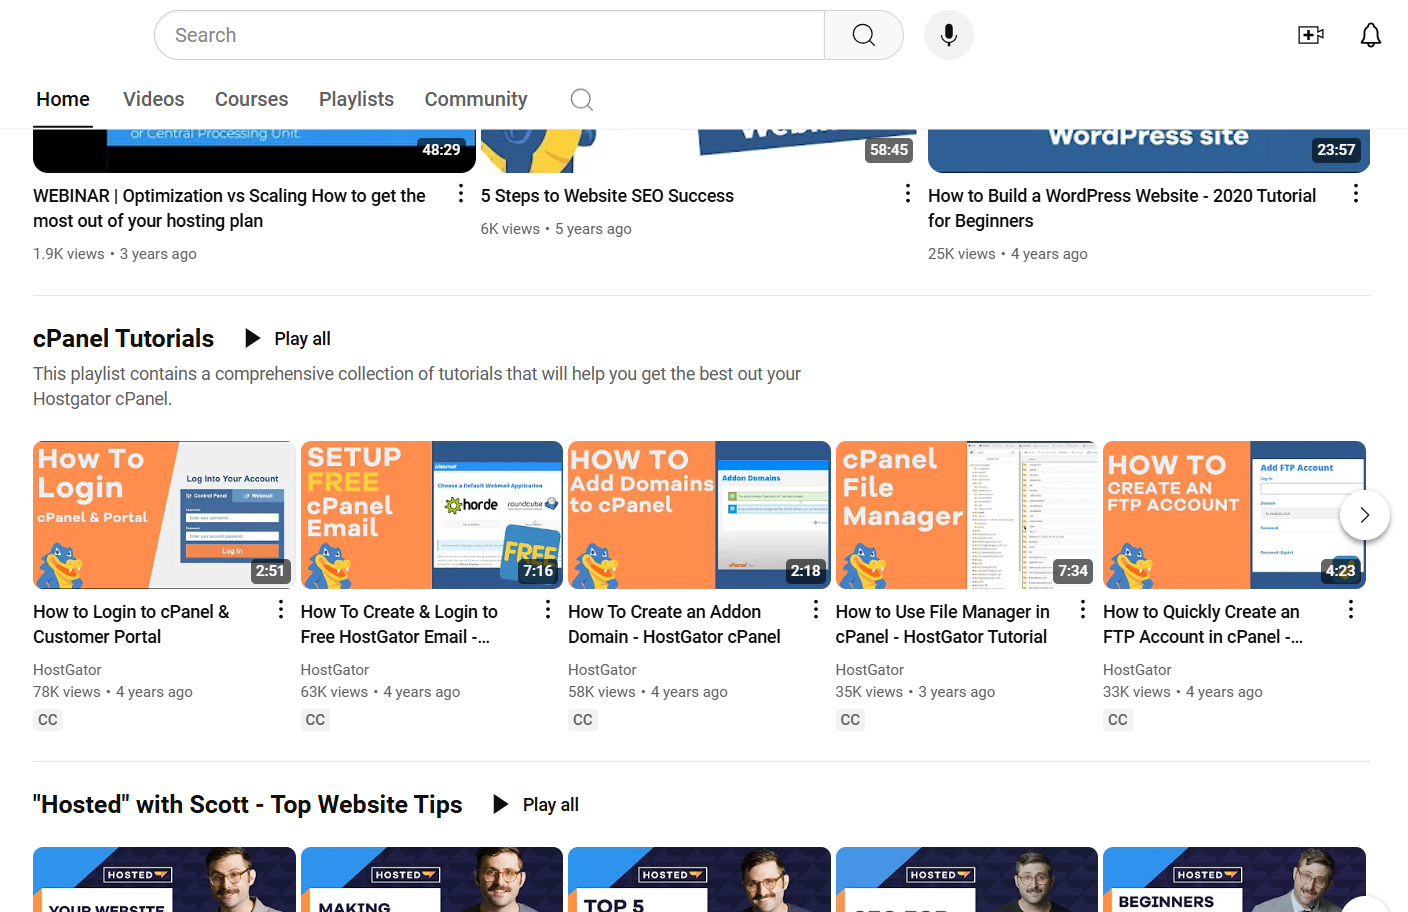Open the File Manager cPanel tutorial video
Screen dimensions: 1408x912
pos(966,514)
